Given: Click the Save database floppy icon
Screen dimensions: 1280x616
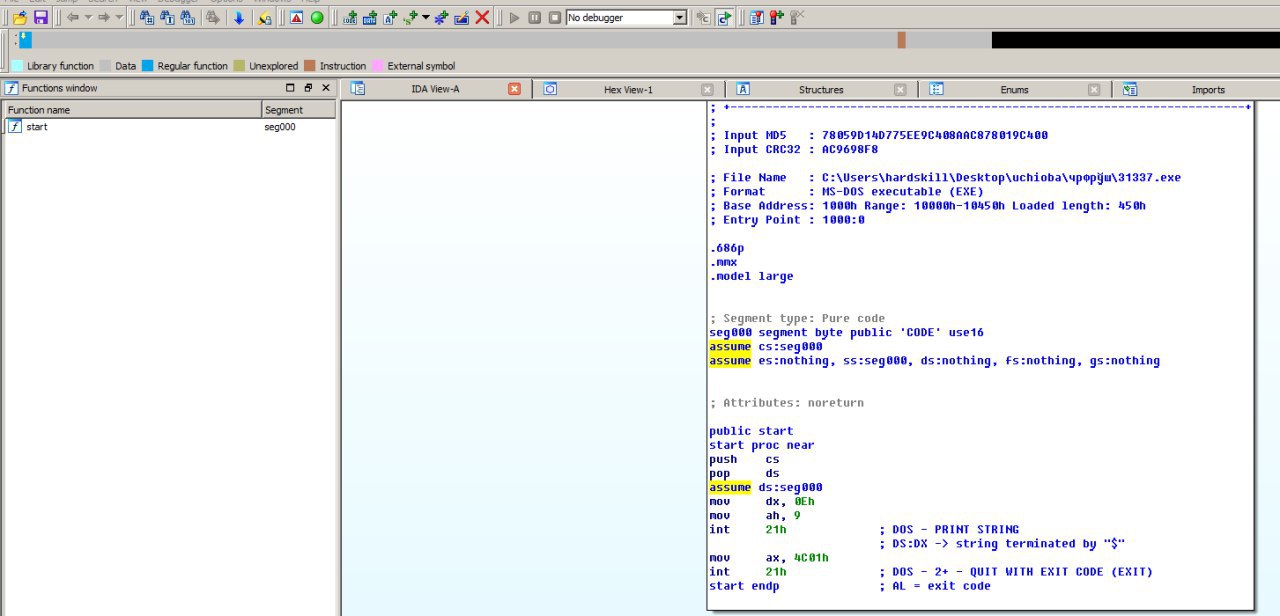Looking at the screenshot, I should tap(41, 18).
